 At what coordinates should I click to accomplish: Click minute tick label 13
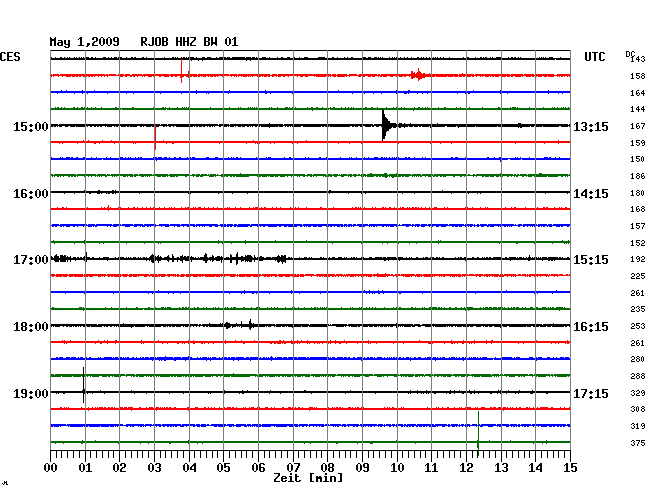pos(501,467)
